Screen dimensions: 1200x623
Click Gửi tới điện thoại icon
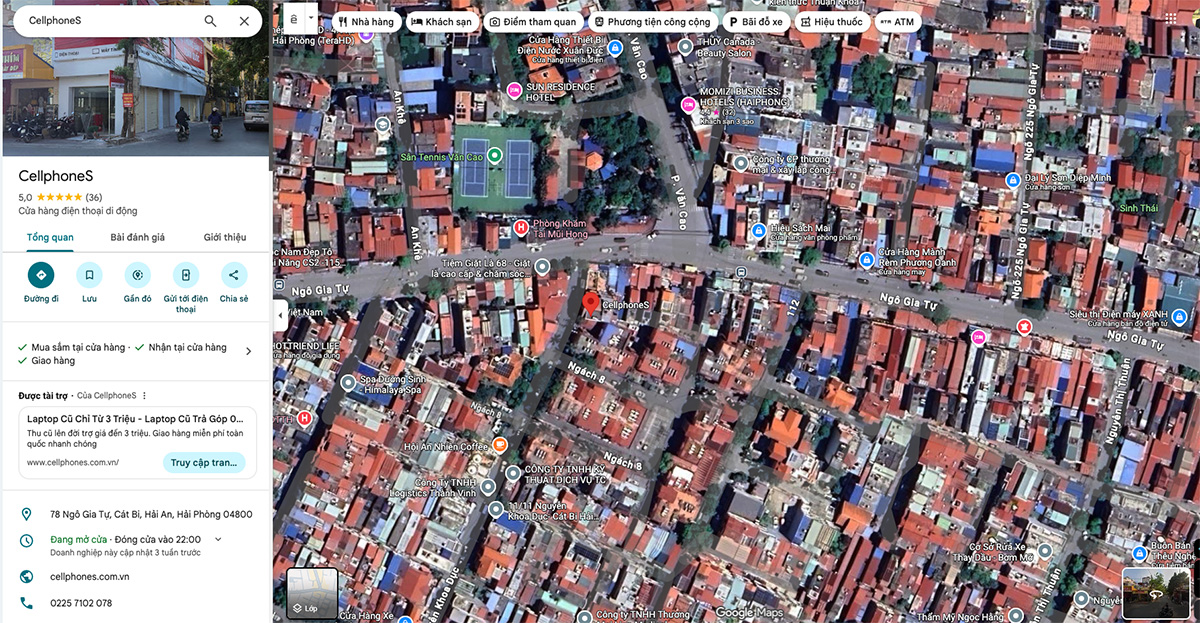click(x=185, y=275)
